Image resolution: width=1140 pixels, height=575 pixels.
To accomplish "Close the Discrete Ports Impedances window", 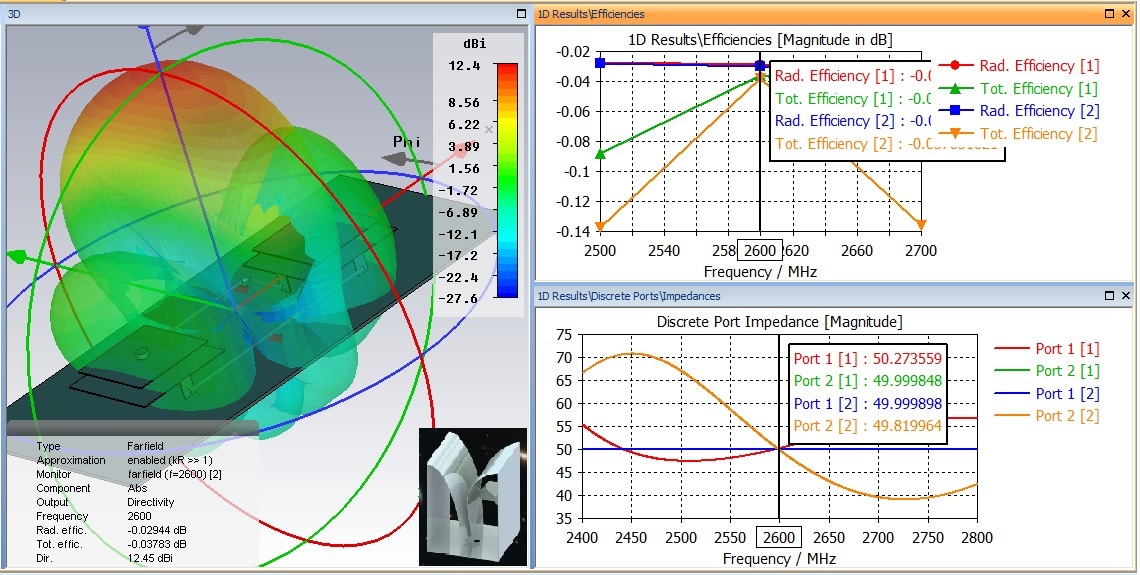I will [1125, 296].
